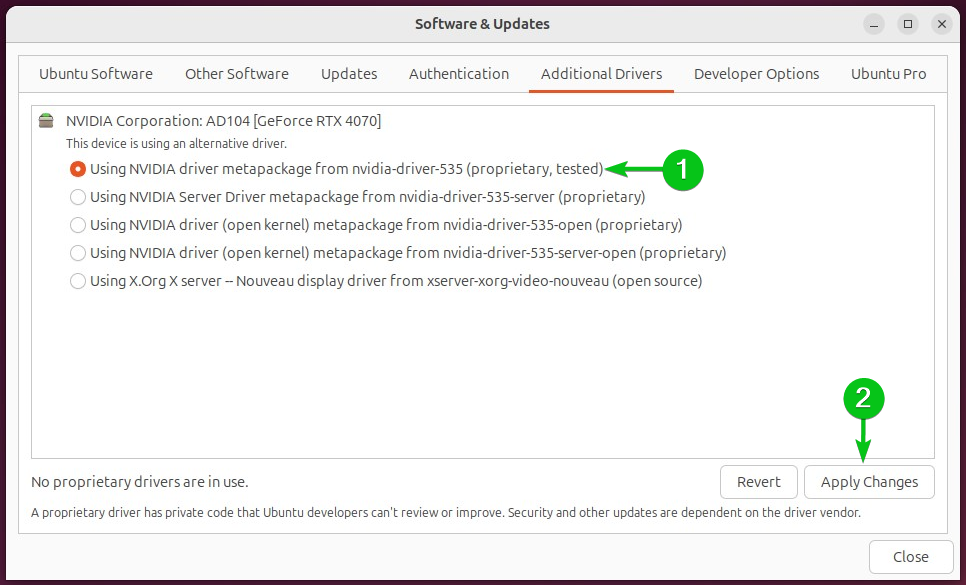The image size is (966, 585).
Task: Click 'This device is using an alternative driver.' text
Action: pyautogui.click(x=176, y=143)
